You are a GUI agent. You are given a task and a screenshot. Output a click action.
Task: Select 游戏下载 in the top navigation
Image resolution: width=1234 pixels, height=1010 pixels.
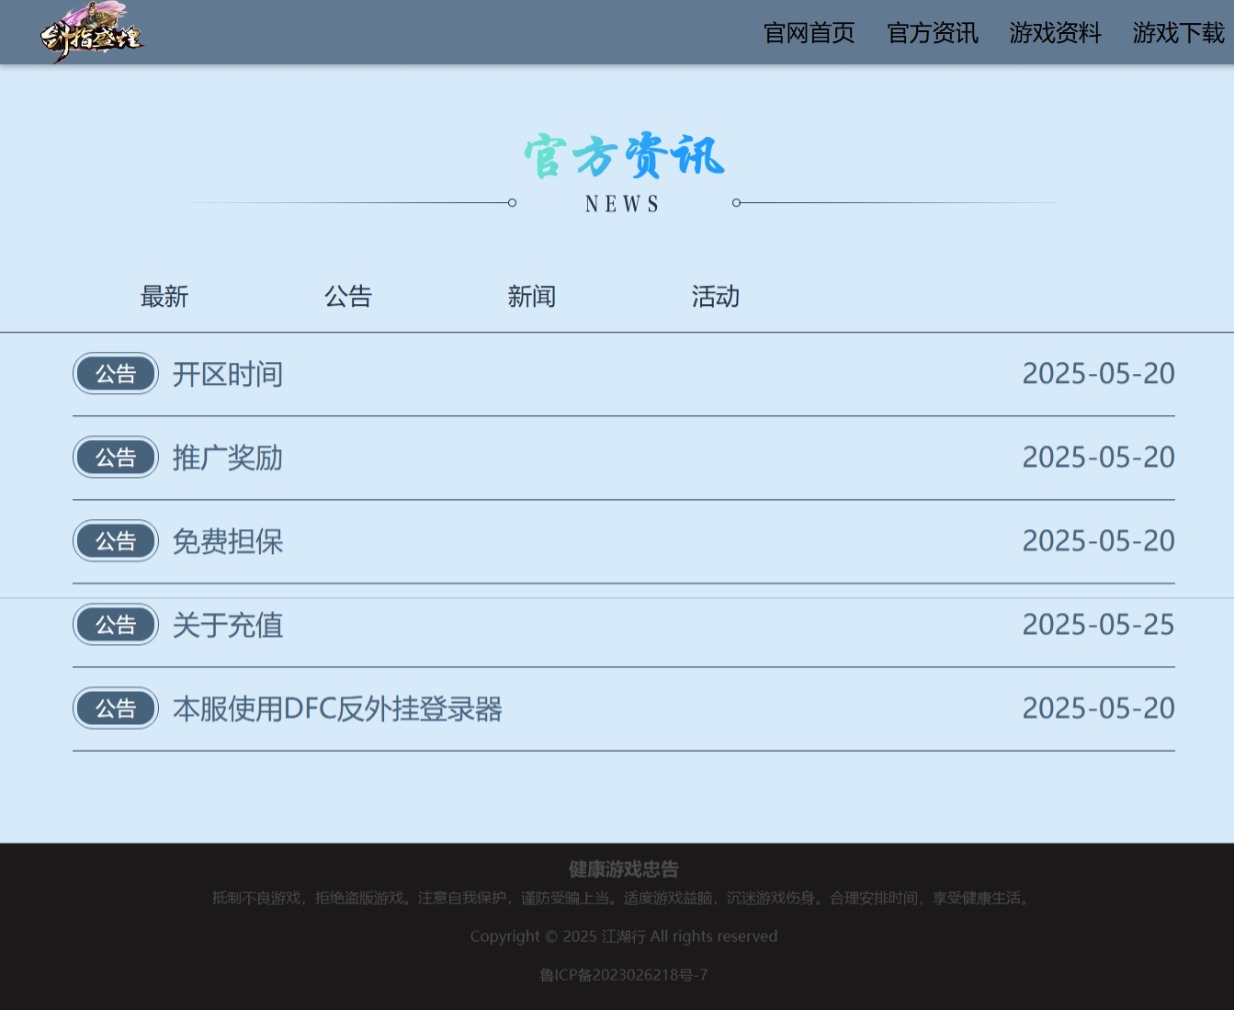coord(1178,33)
